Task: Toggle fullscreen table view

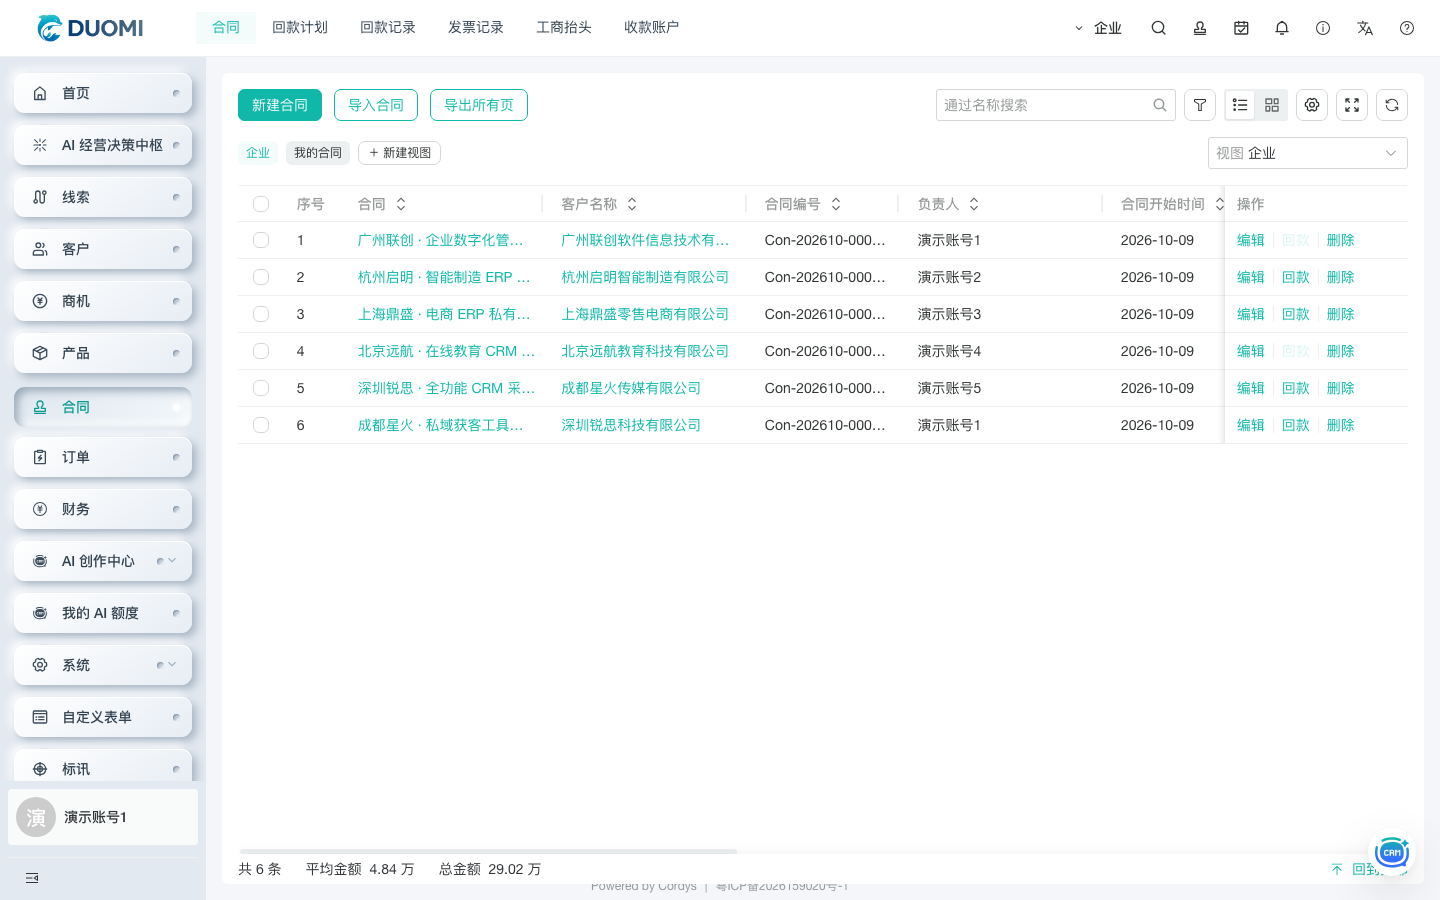Action: click(x=1352, y=105)
